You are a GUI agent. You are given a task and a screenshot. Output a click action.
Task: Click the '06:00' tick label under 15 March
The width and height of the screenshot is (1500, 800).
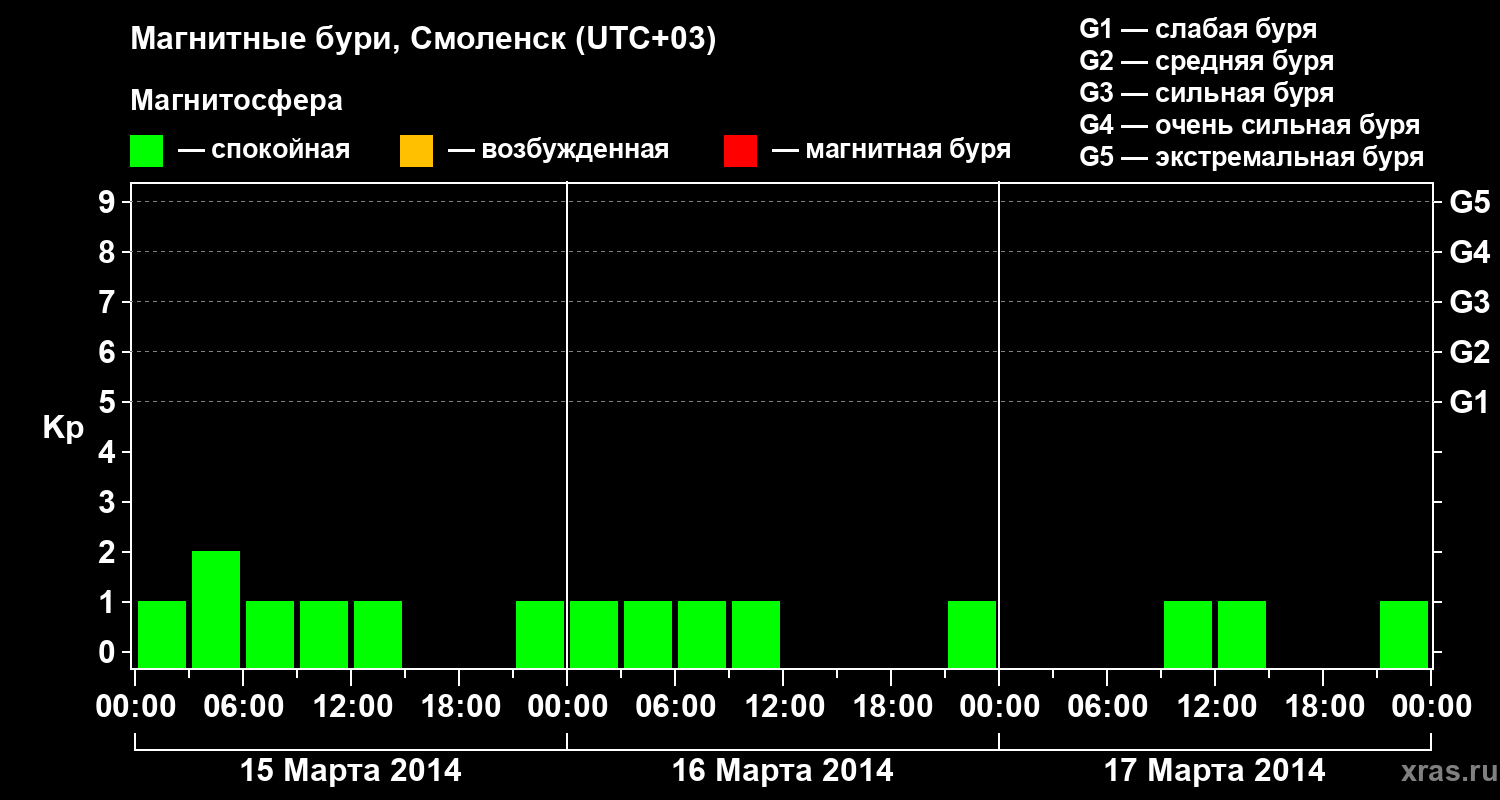[x=243, y=707]
